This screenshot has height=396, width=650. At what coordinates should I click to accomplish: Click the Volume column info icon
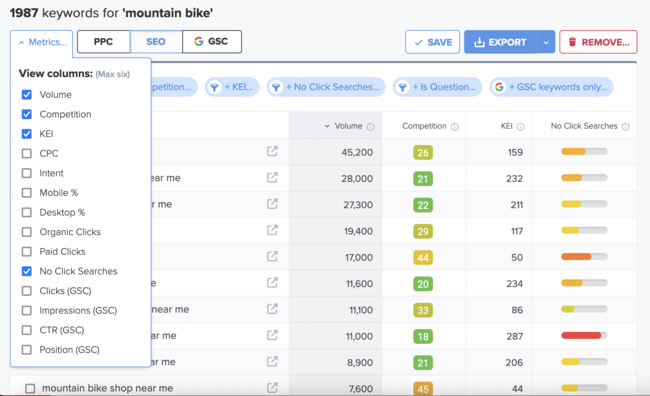(x=371, y=127)
